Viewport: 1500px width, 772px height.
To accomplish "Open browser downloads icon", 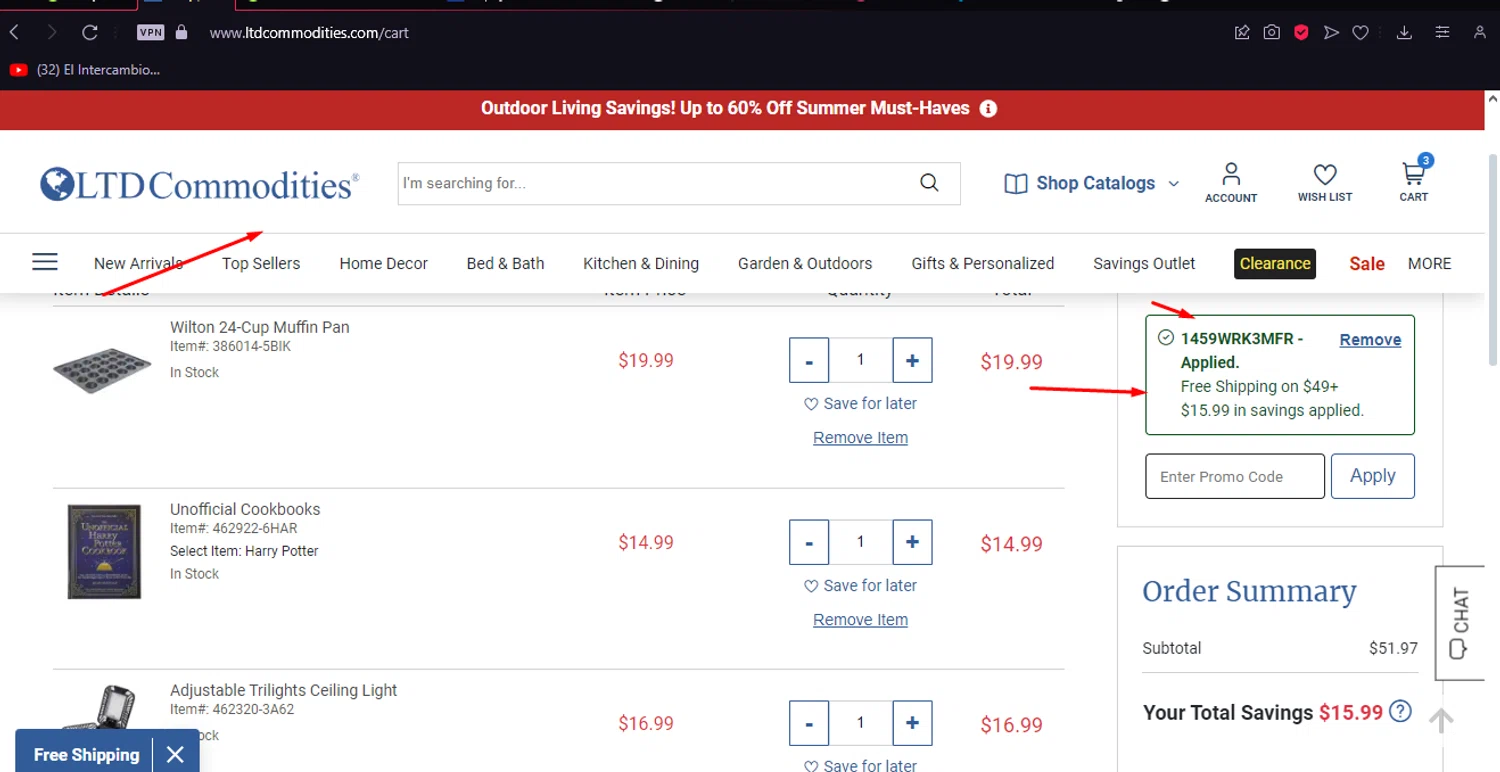I will coord(1404,32).
